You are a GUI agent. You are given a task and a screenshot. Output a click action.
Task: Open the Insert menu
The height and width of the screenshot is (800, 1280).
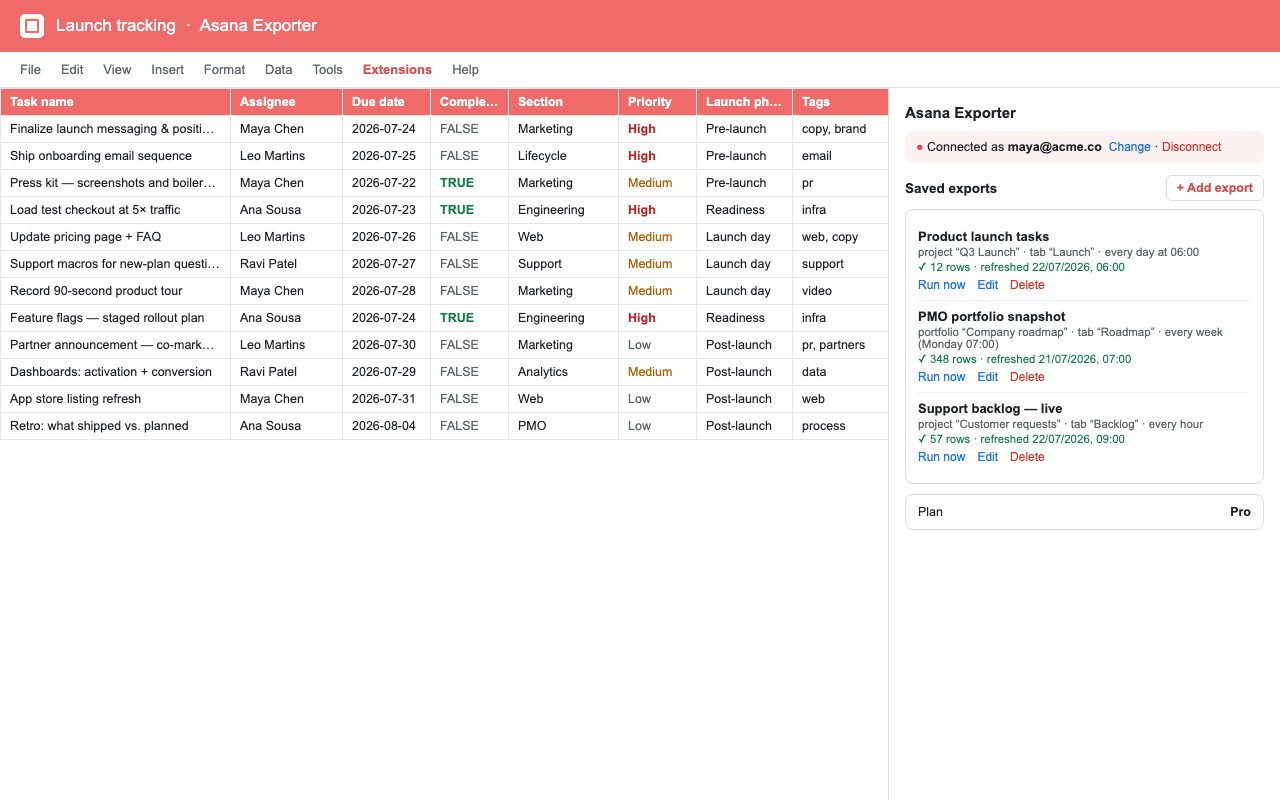[x=167, y=70]
